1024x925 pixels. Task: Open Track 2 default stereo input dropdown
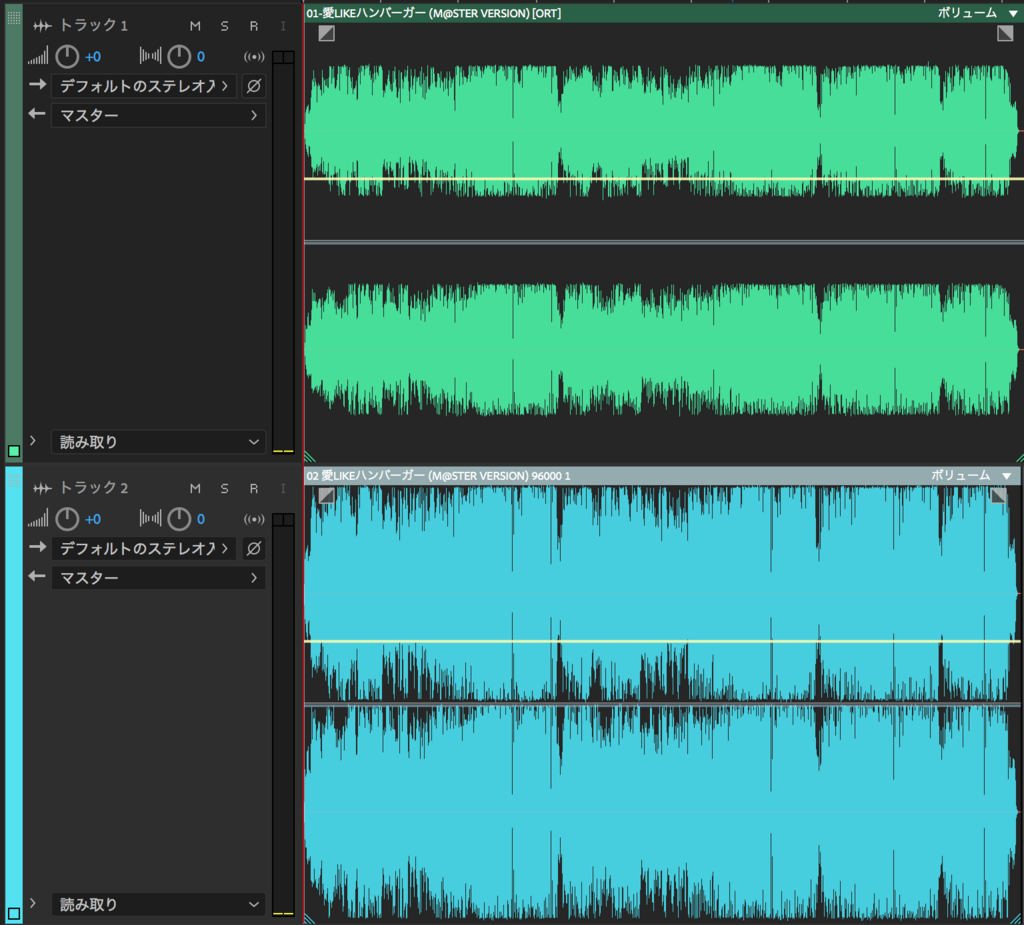[144, 548]
